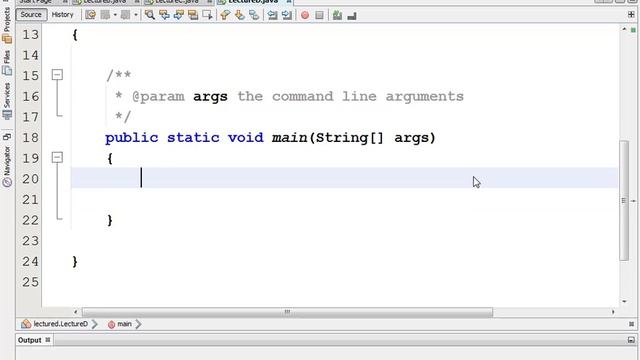Click the vertical scrollbar thumb

pyautogui.click(x=624, y=200)
